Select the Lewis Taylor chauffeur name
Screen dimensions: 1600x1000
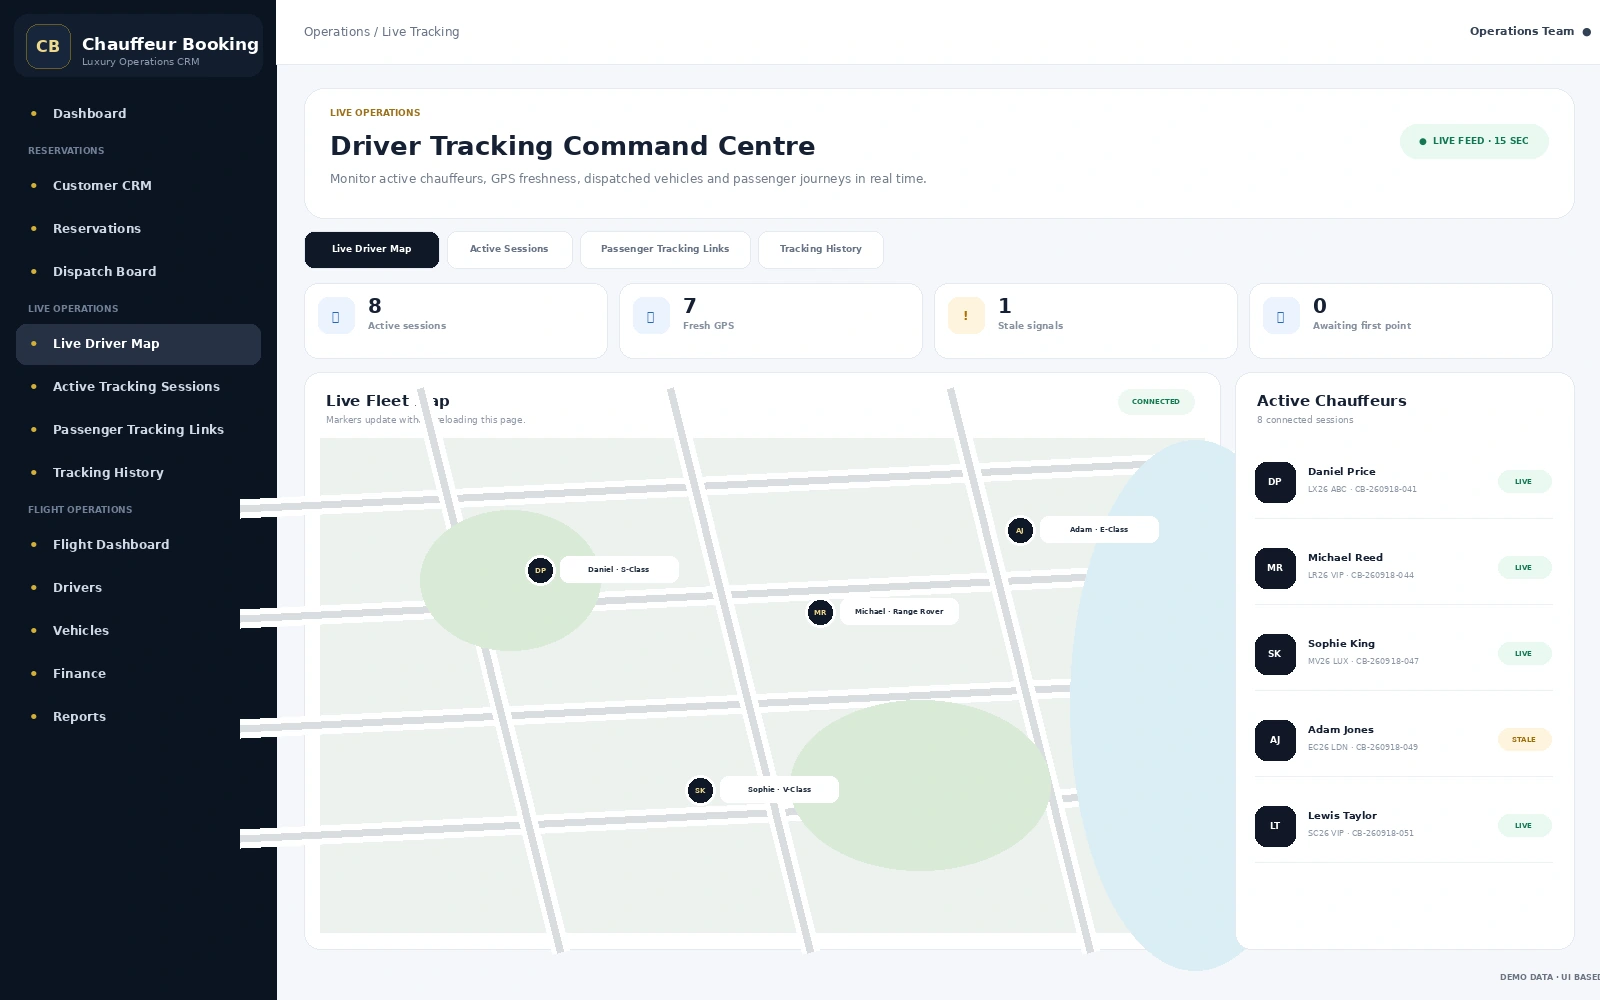click(x=1342, y=816)
